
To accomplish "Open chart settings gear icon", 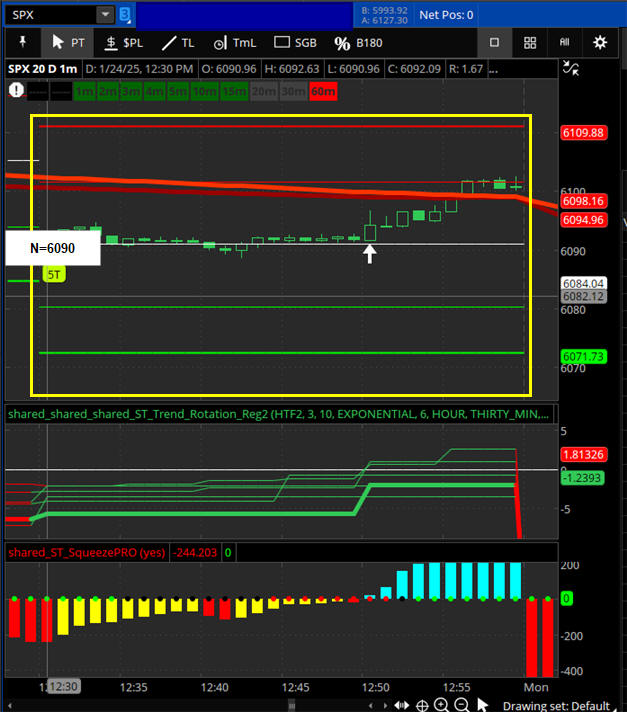I will tap(600, 43).
